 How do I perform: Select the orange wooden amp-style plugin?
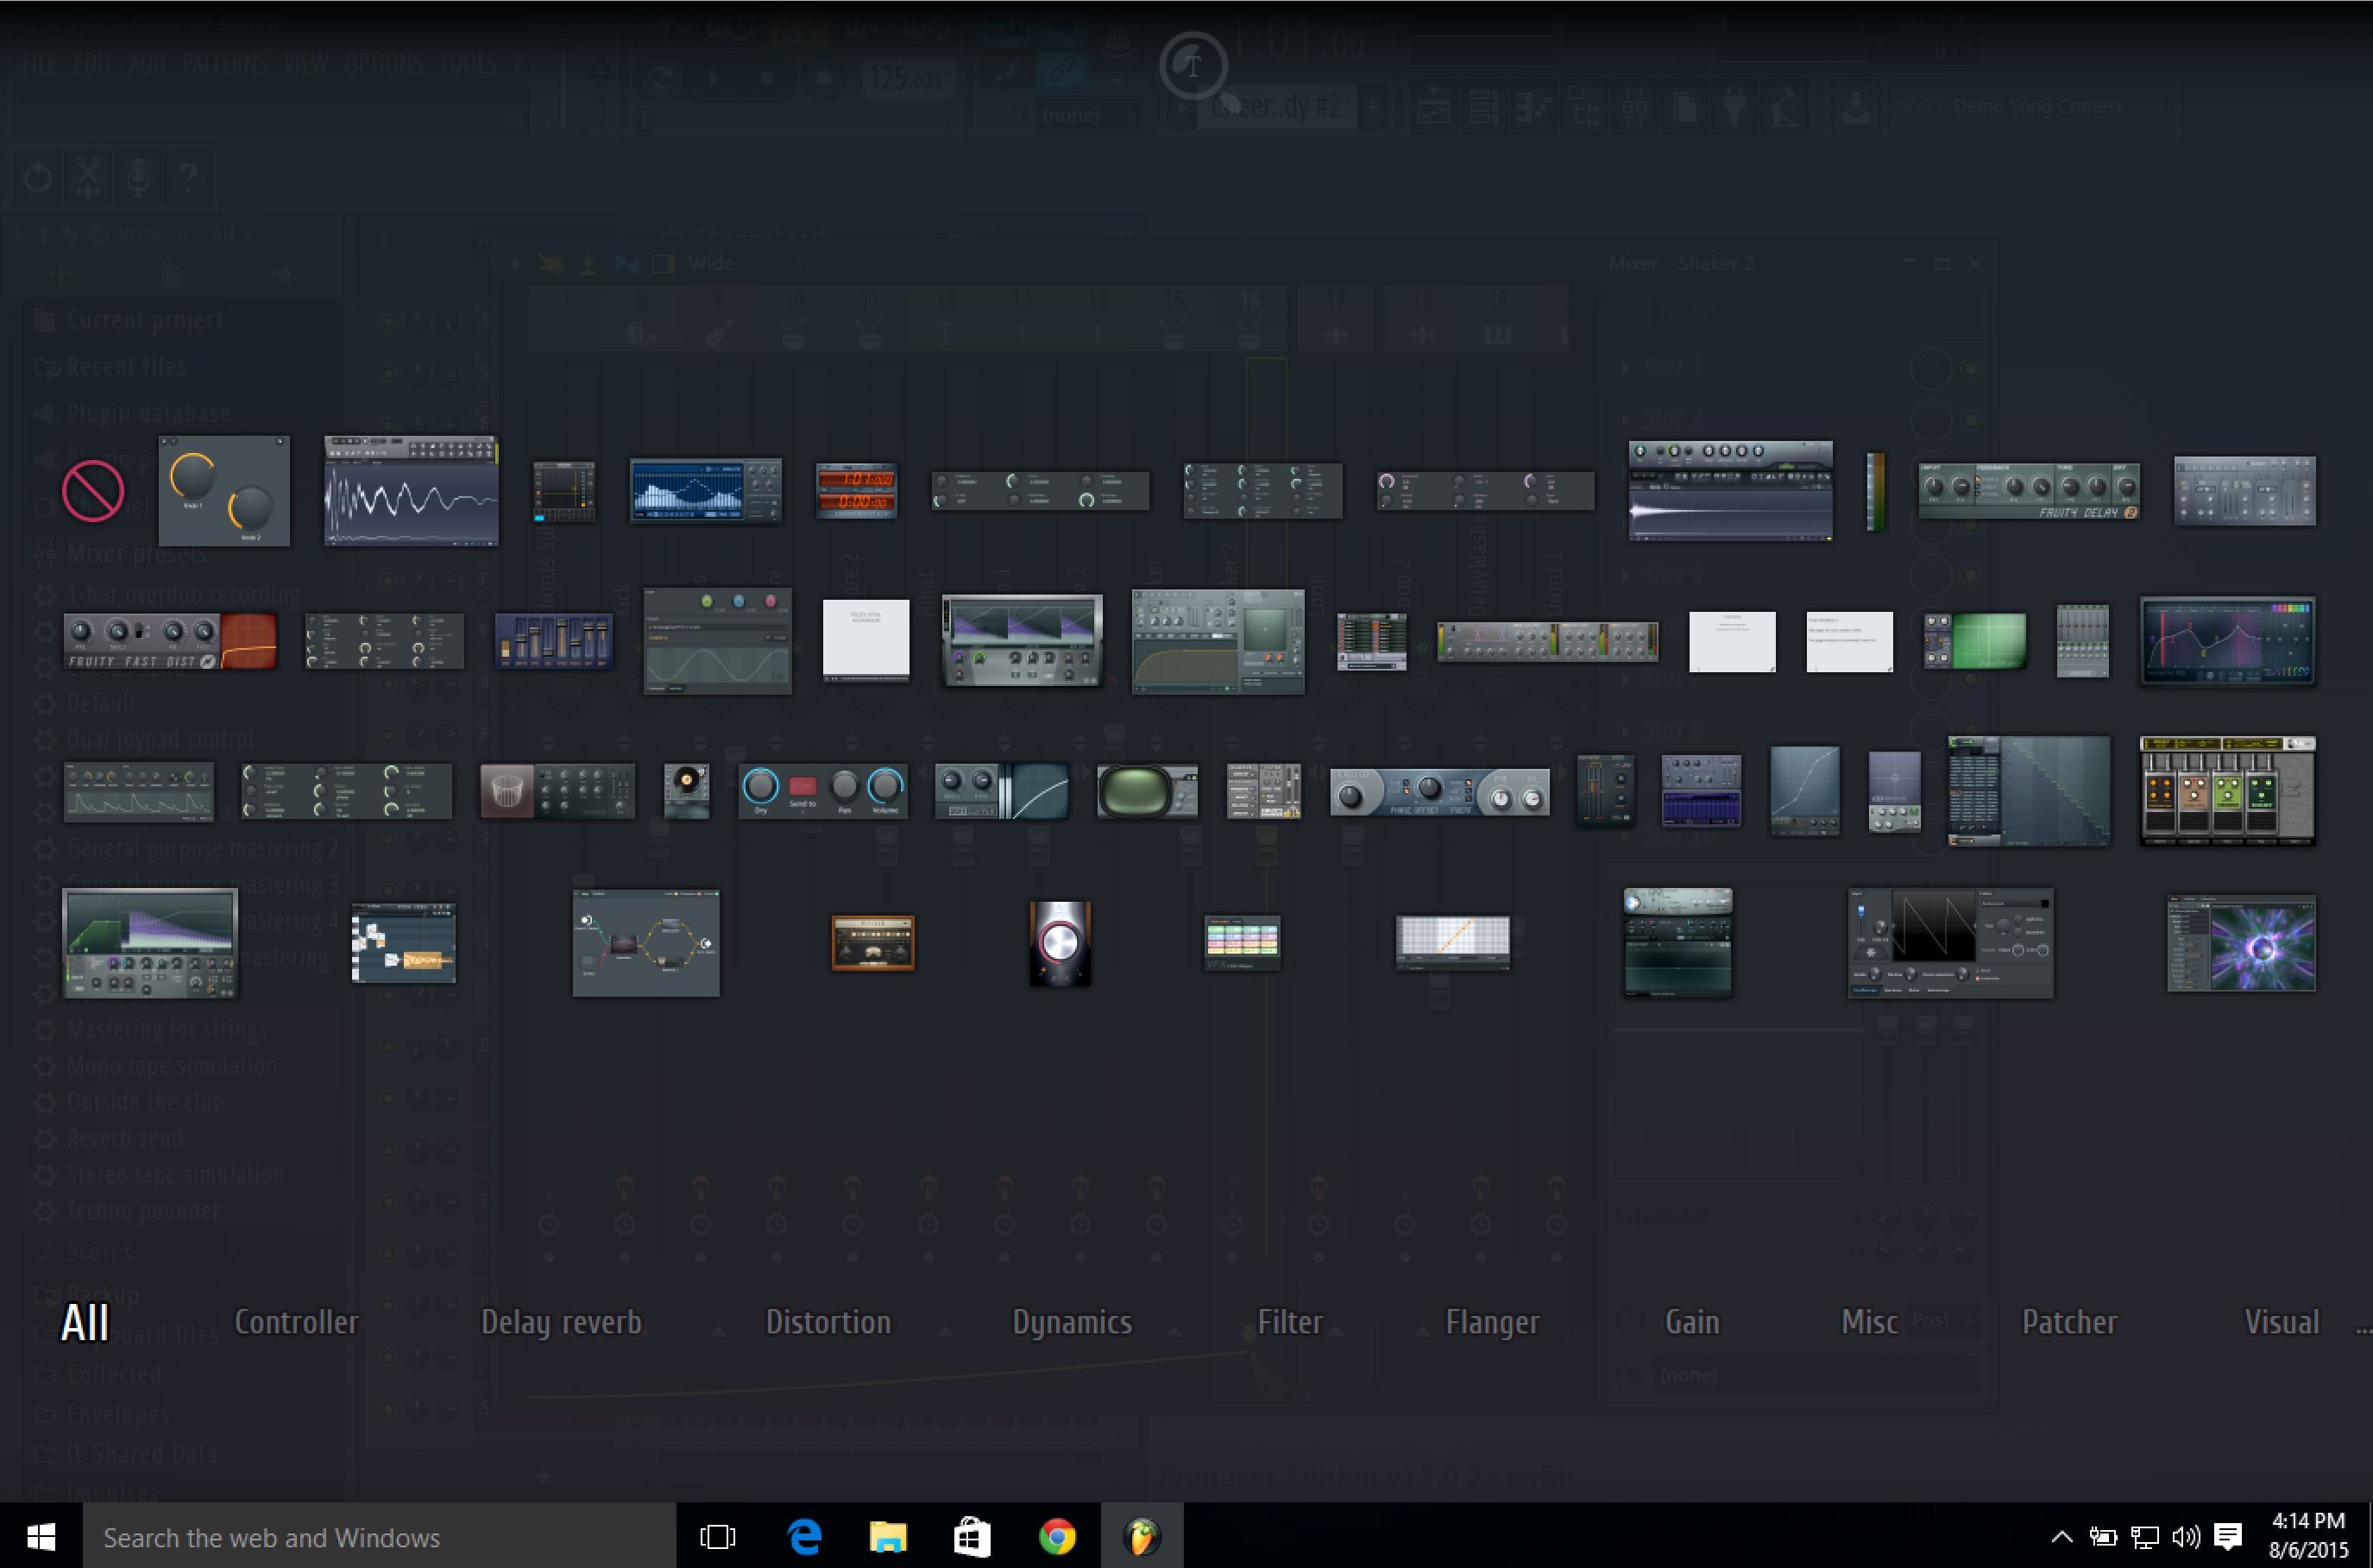(x=873, y=943)
